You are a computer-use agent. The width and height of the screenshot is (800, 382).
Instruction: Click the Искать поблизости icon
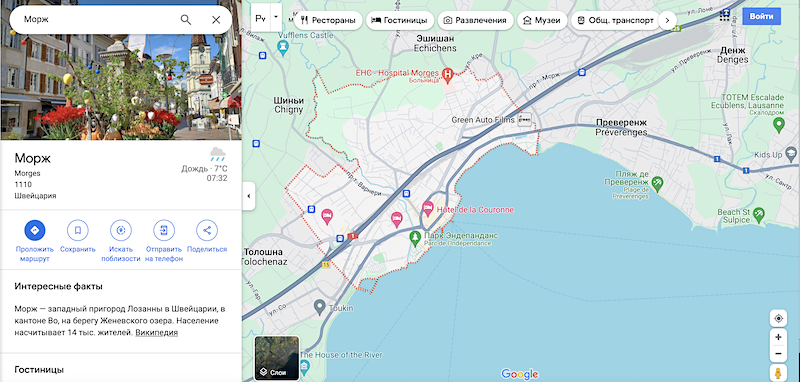tap(121, 231)
